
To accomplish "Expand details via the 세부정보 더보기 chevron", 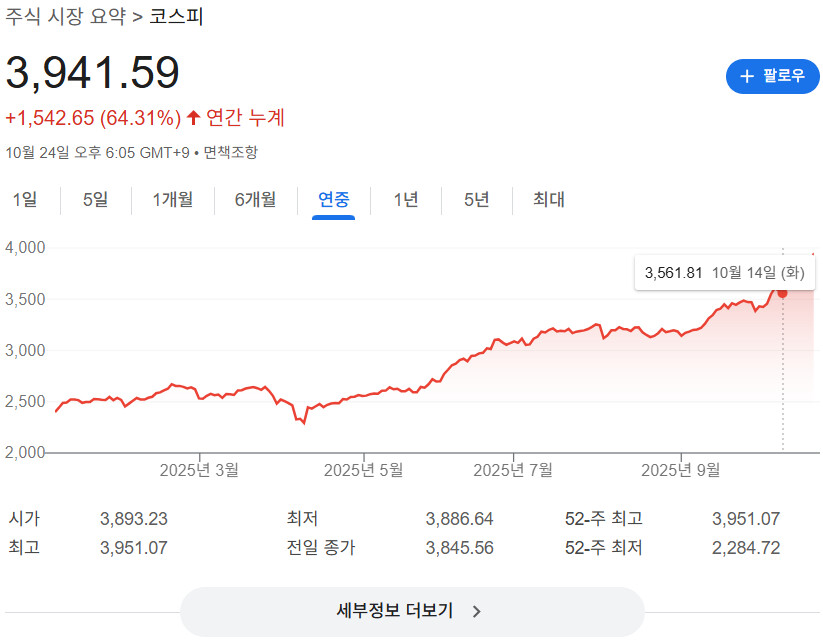I will tap(477, 611).
